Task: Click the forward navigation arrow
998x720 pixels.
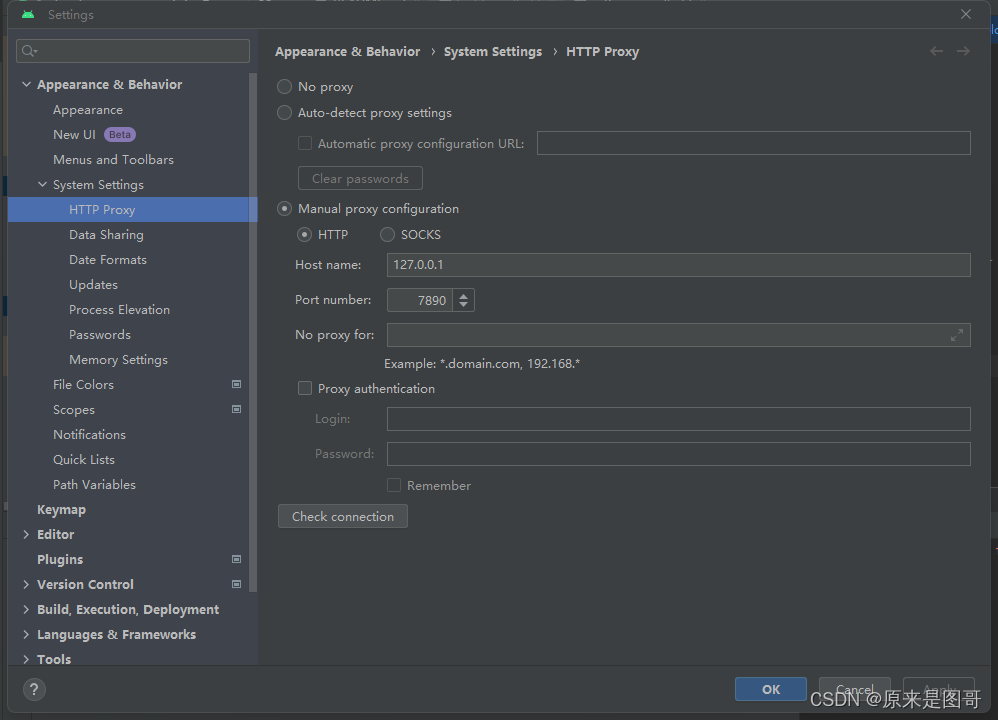Action: 962,51
